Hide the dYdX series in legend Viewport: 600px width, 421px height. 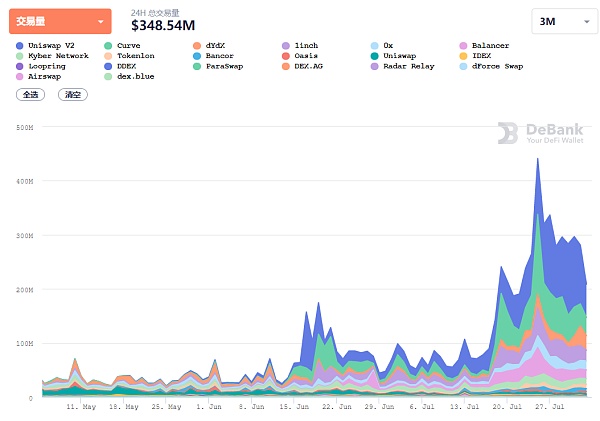point(215,45)
